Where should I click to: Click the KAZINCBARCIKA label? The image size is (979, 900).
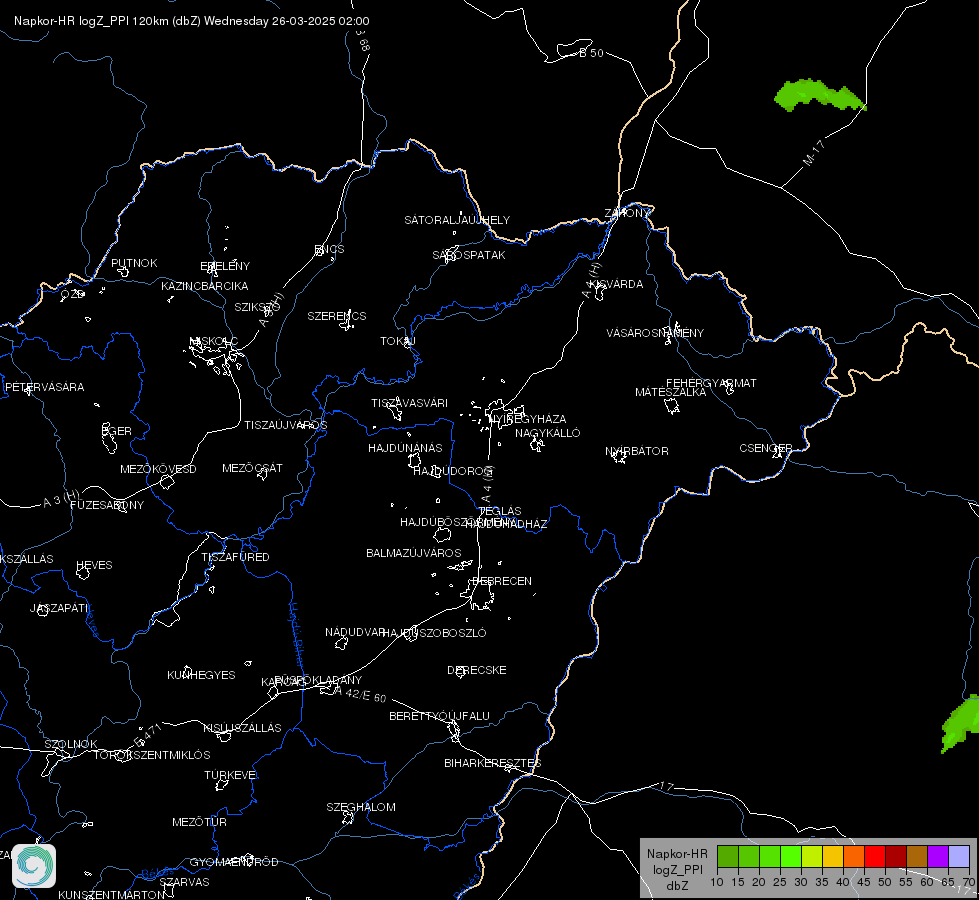click(205, 286)
